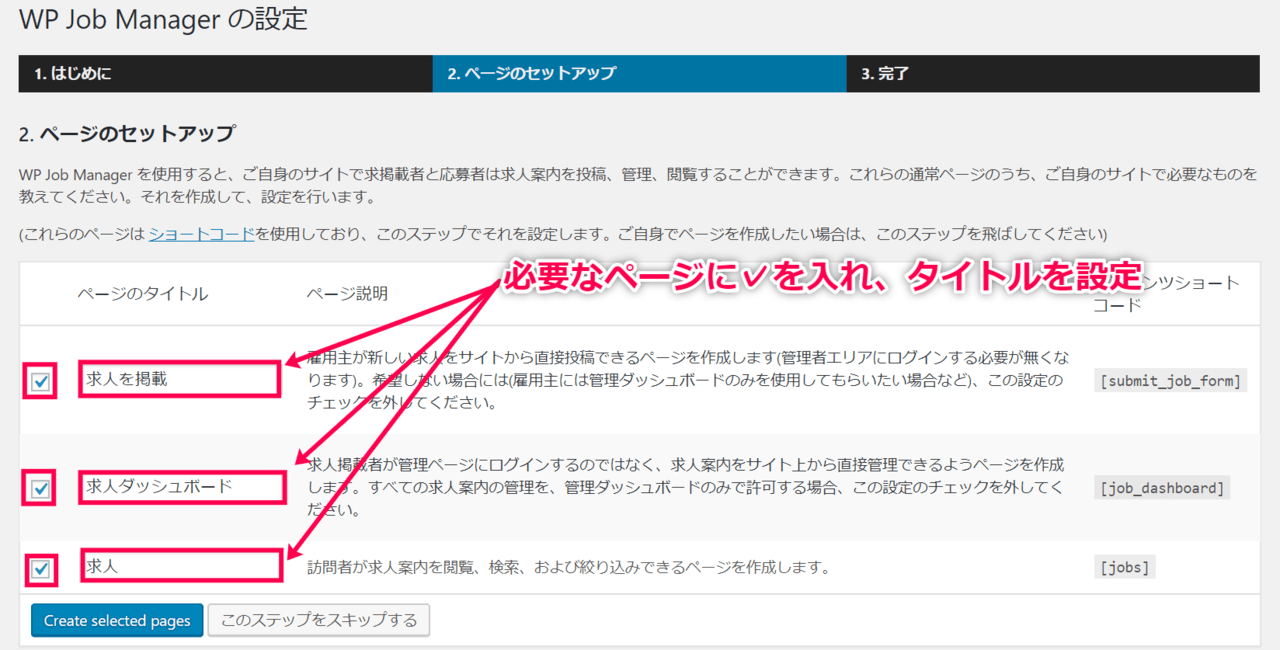This screenshot has width=1280, height=650.
Task: Click このステップをスキップする button
Action: (319, 621)
